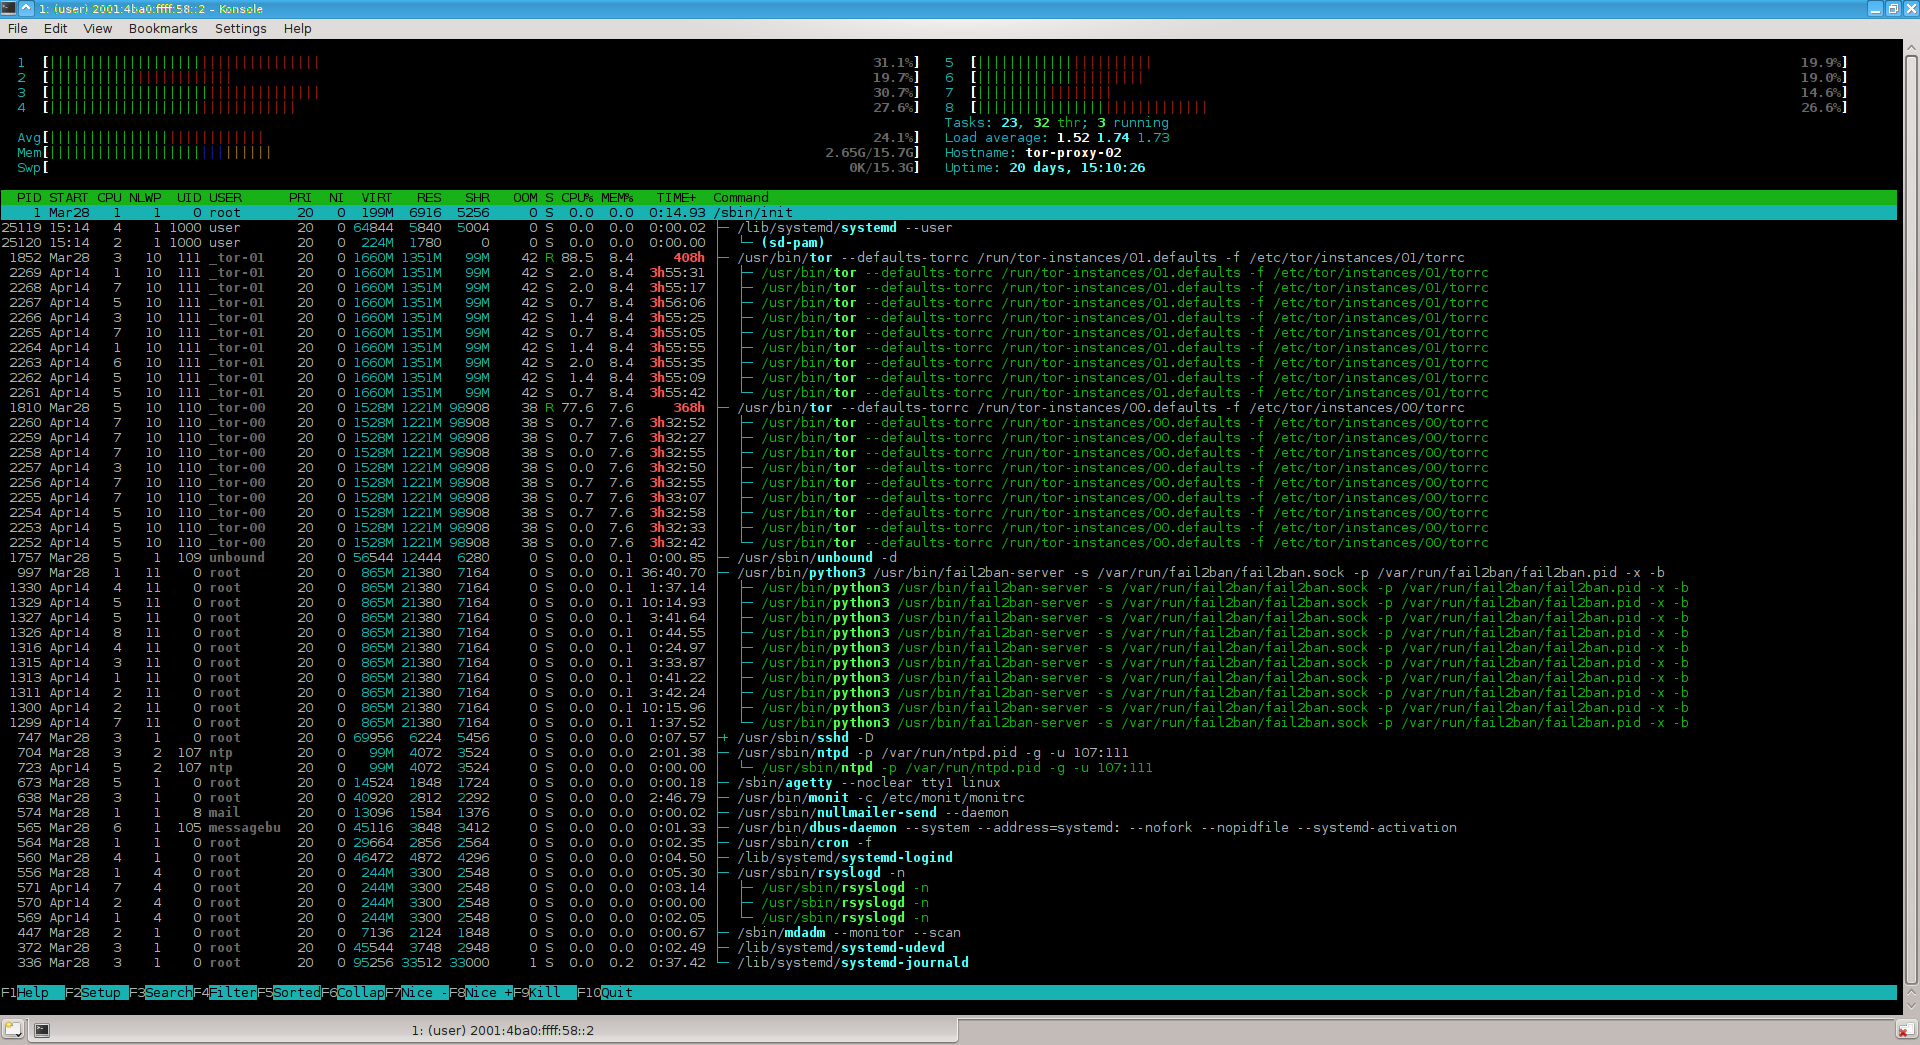The width and height of the screenshot is (1920, 1045).
Task: Select the /sbin/agetty --noclear tty1 row
Action: click(x=949, y=782)
